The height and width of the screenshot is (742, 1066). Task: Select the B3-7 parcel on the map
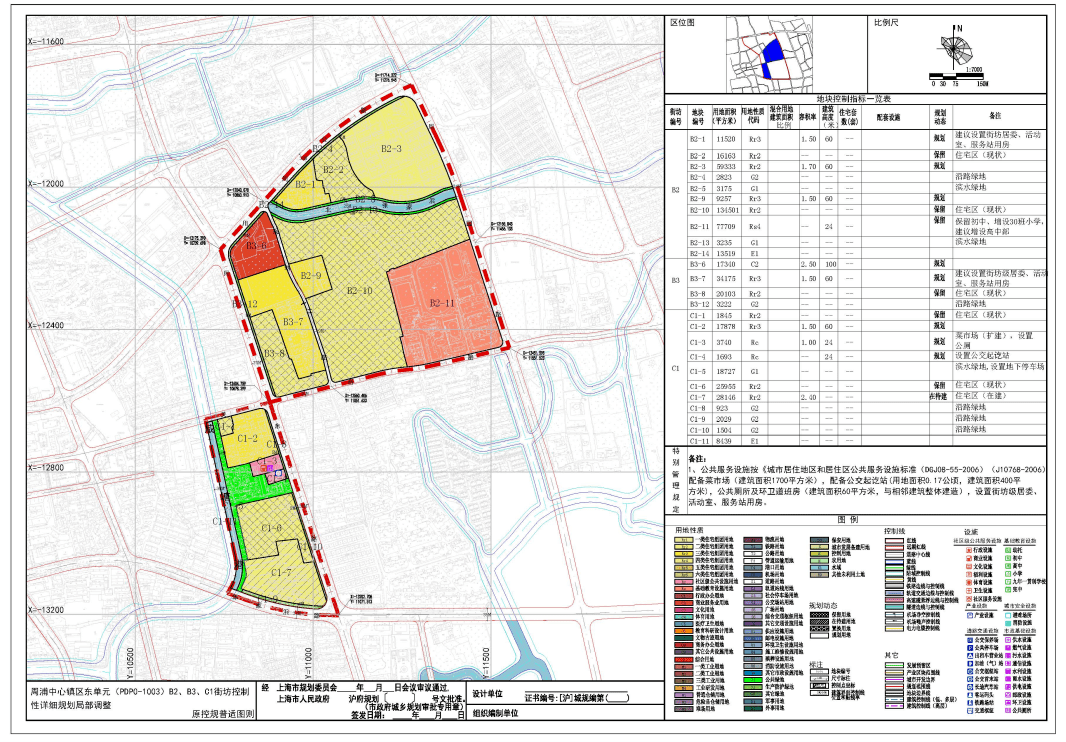click(x=294, y=322)
